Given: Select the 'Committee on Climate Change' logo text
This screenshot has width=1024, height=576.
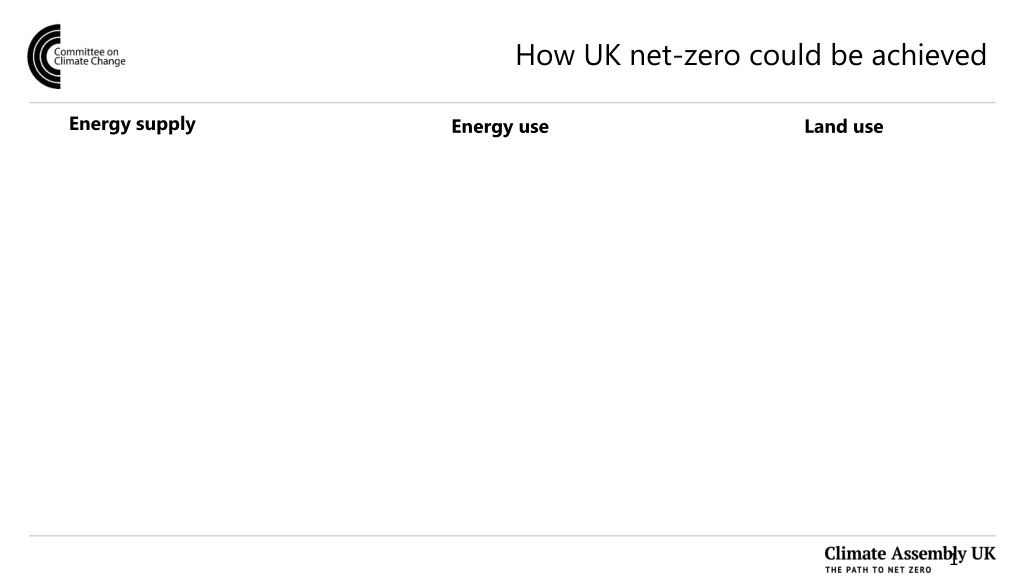Looking at the screenshot, I should [89, 57].
